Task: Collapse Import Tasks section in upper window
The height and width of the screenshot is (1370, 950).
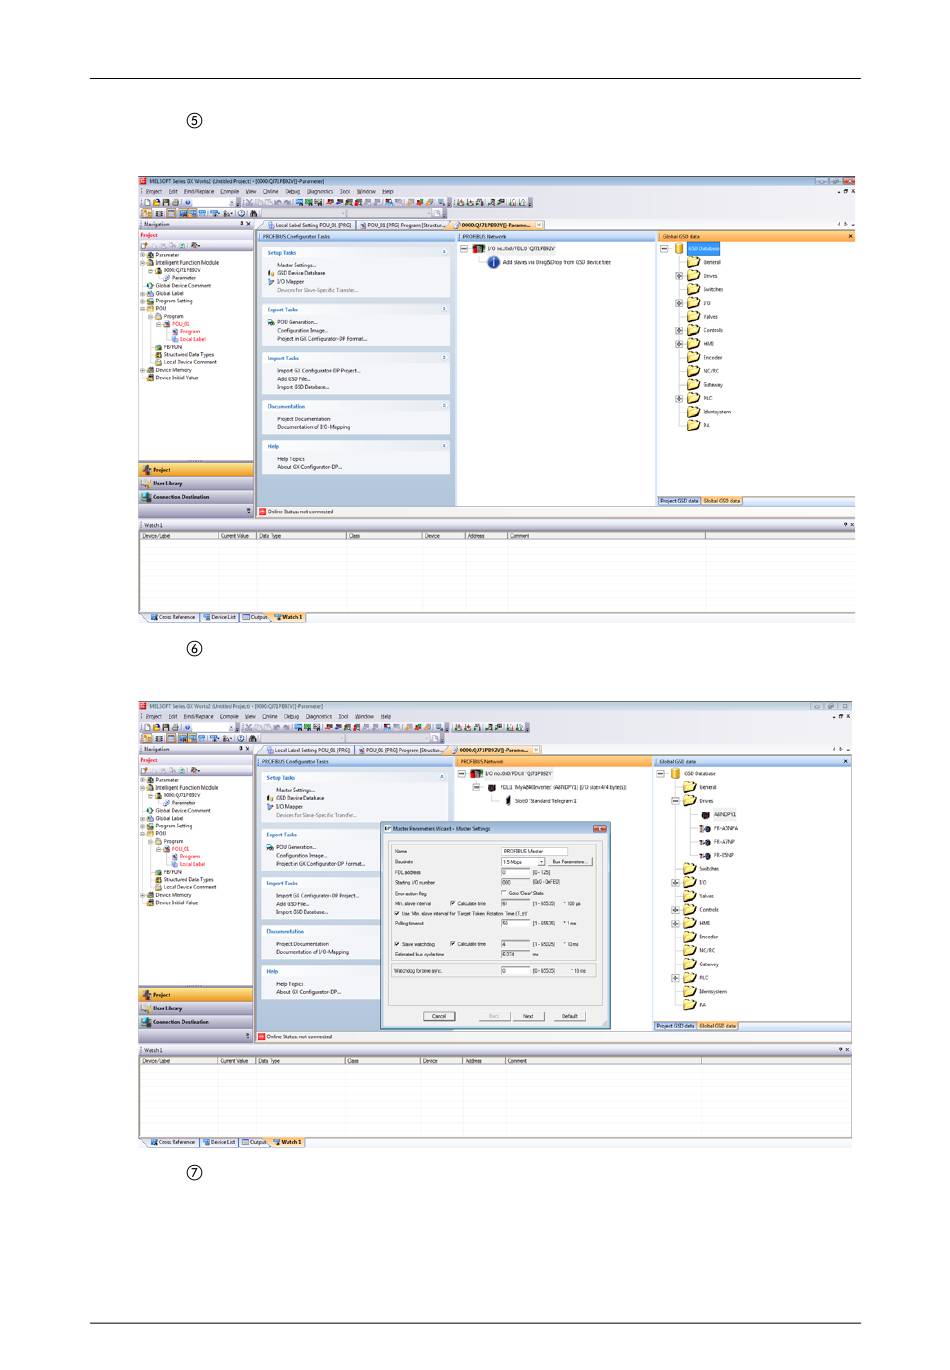Action: (x=444, y=357)
